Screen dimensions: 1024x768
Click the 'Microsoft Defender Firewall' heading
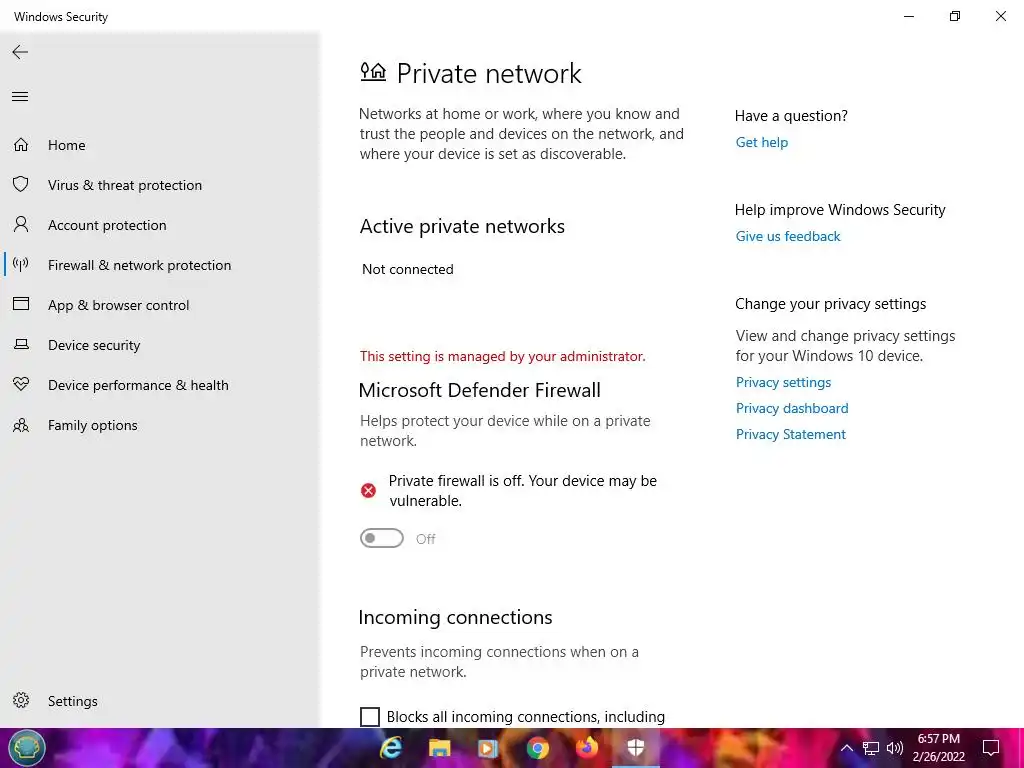[x=479, y=390]
